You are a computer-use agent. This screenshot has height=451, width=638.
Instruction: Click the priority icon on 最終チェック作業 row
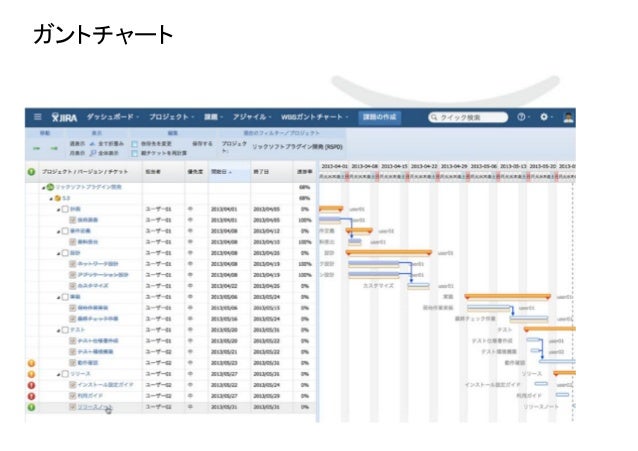(x=190, y=319)
